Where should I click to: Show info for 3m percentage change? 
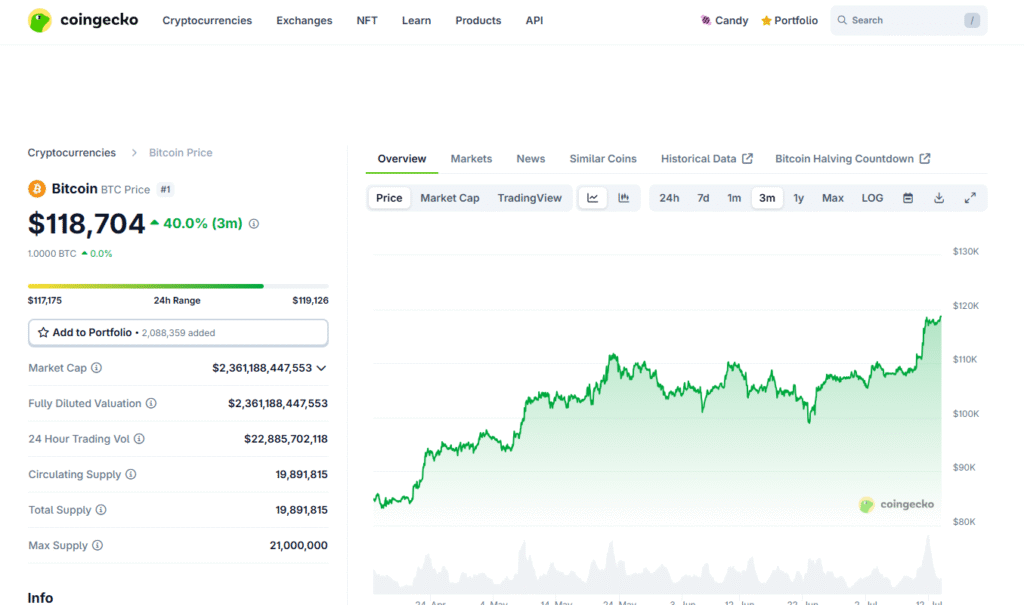click(254, 224)
